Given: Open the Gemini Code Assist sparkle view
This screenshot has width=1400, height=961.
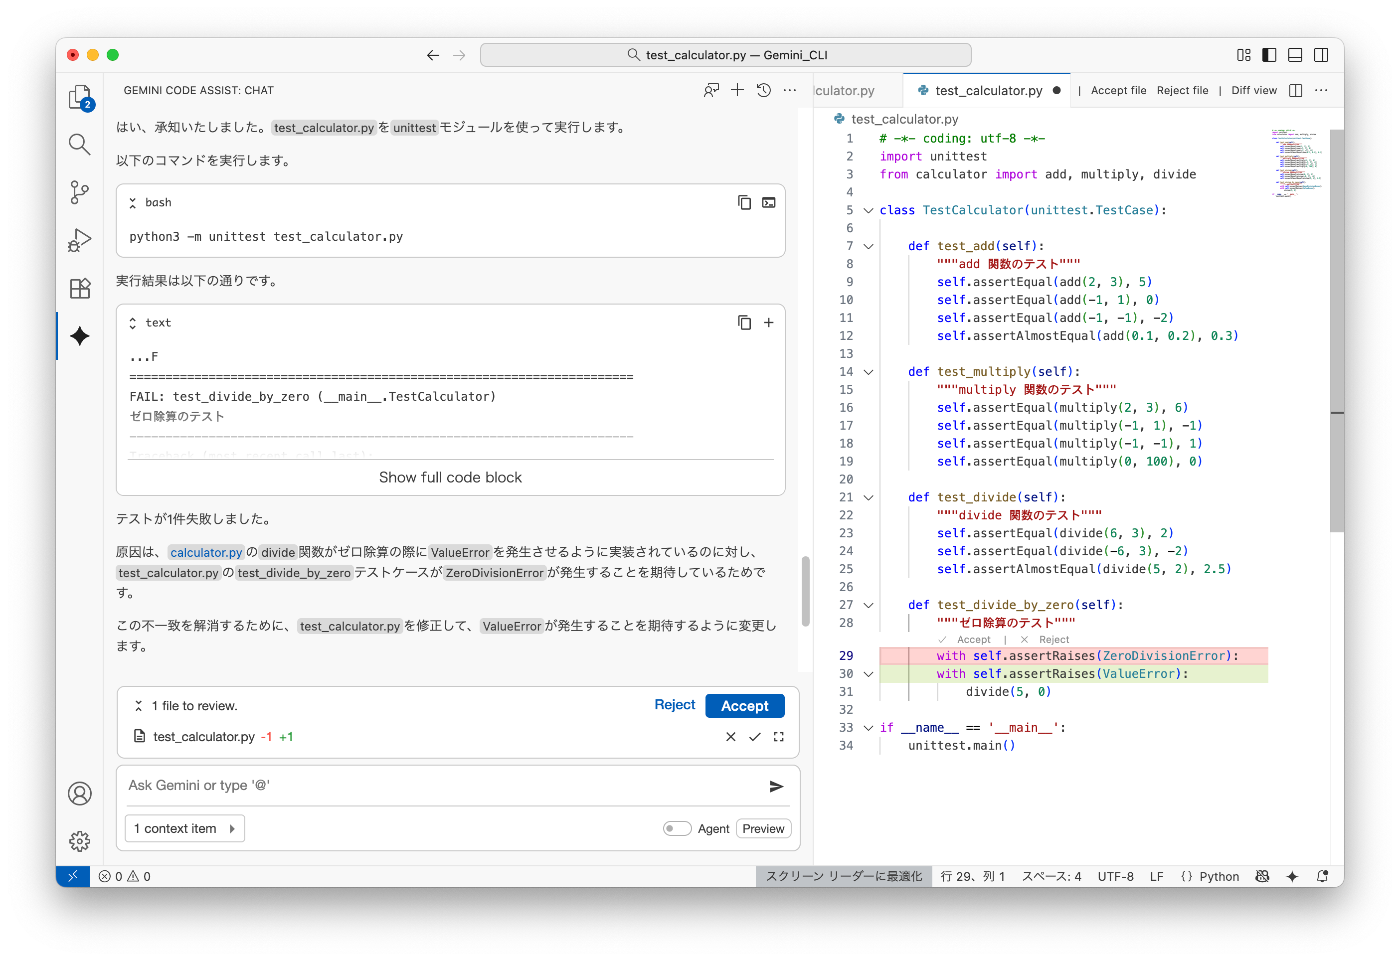Looking at the screenshot, I should click(80, 336).
